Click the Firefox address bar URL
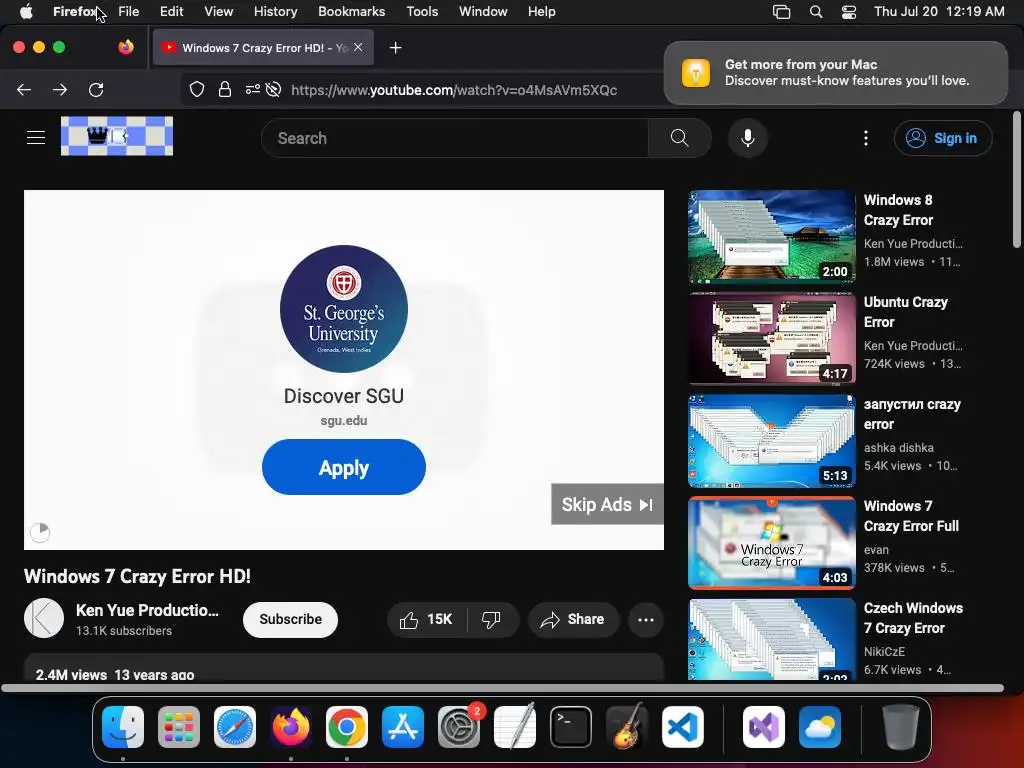1024x768 pixels. (454, 90)
